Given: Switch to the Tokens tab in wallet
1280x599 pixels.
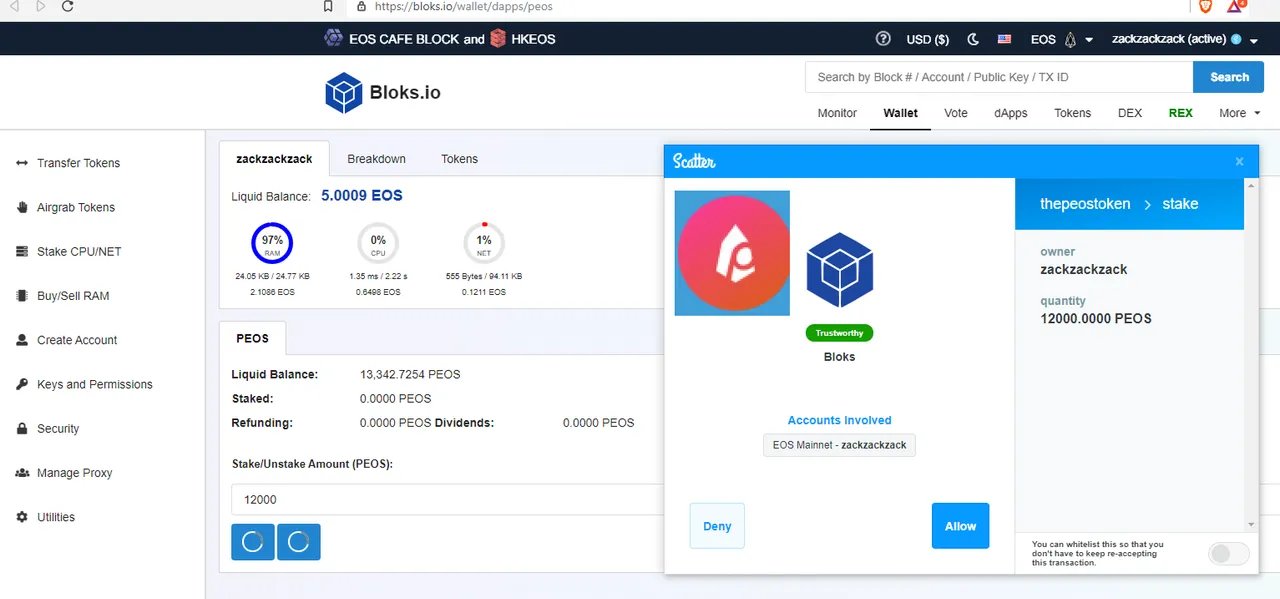Looking at the screenshot, I should pyautogui.click(x=459, y=159).
